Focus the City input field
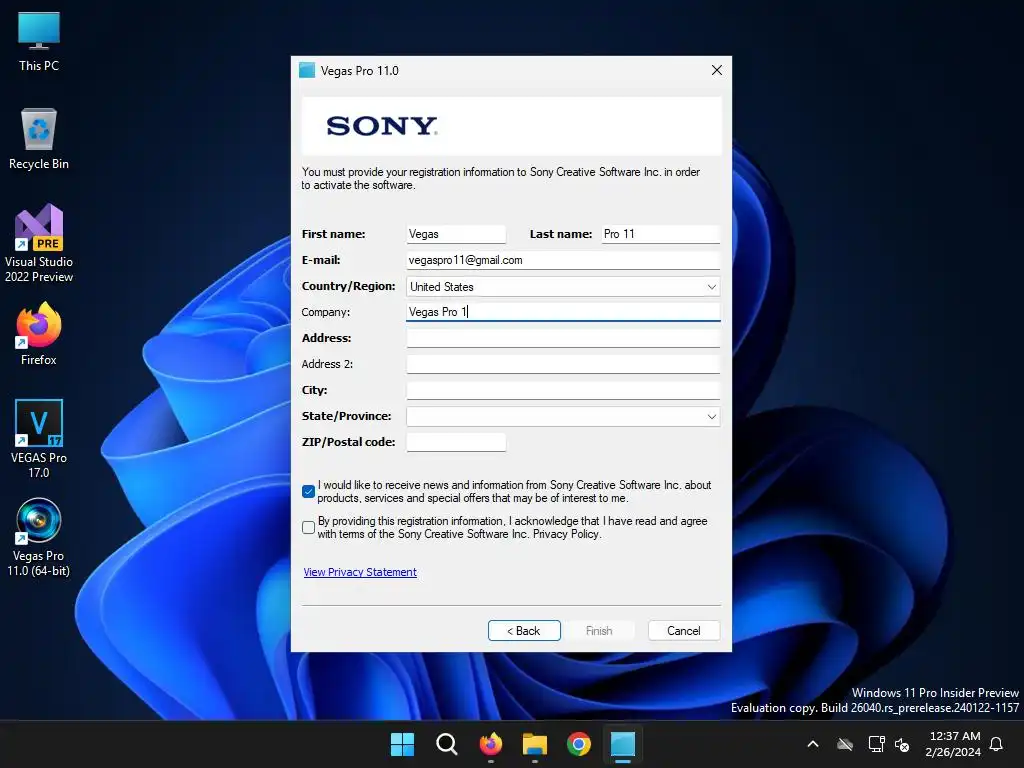Viewport: 1024px width, 768px height. (x=563, y=390)
